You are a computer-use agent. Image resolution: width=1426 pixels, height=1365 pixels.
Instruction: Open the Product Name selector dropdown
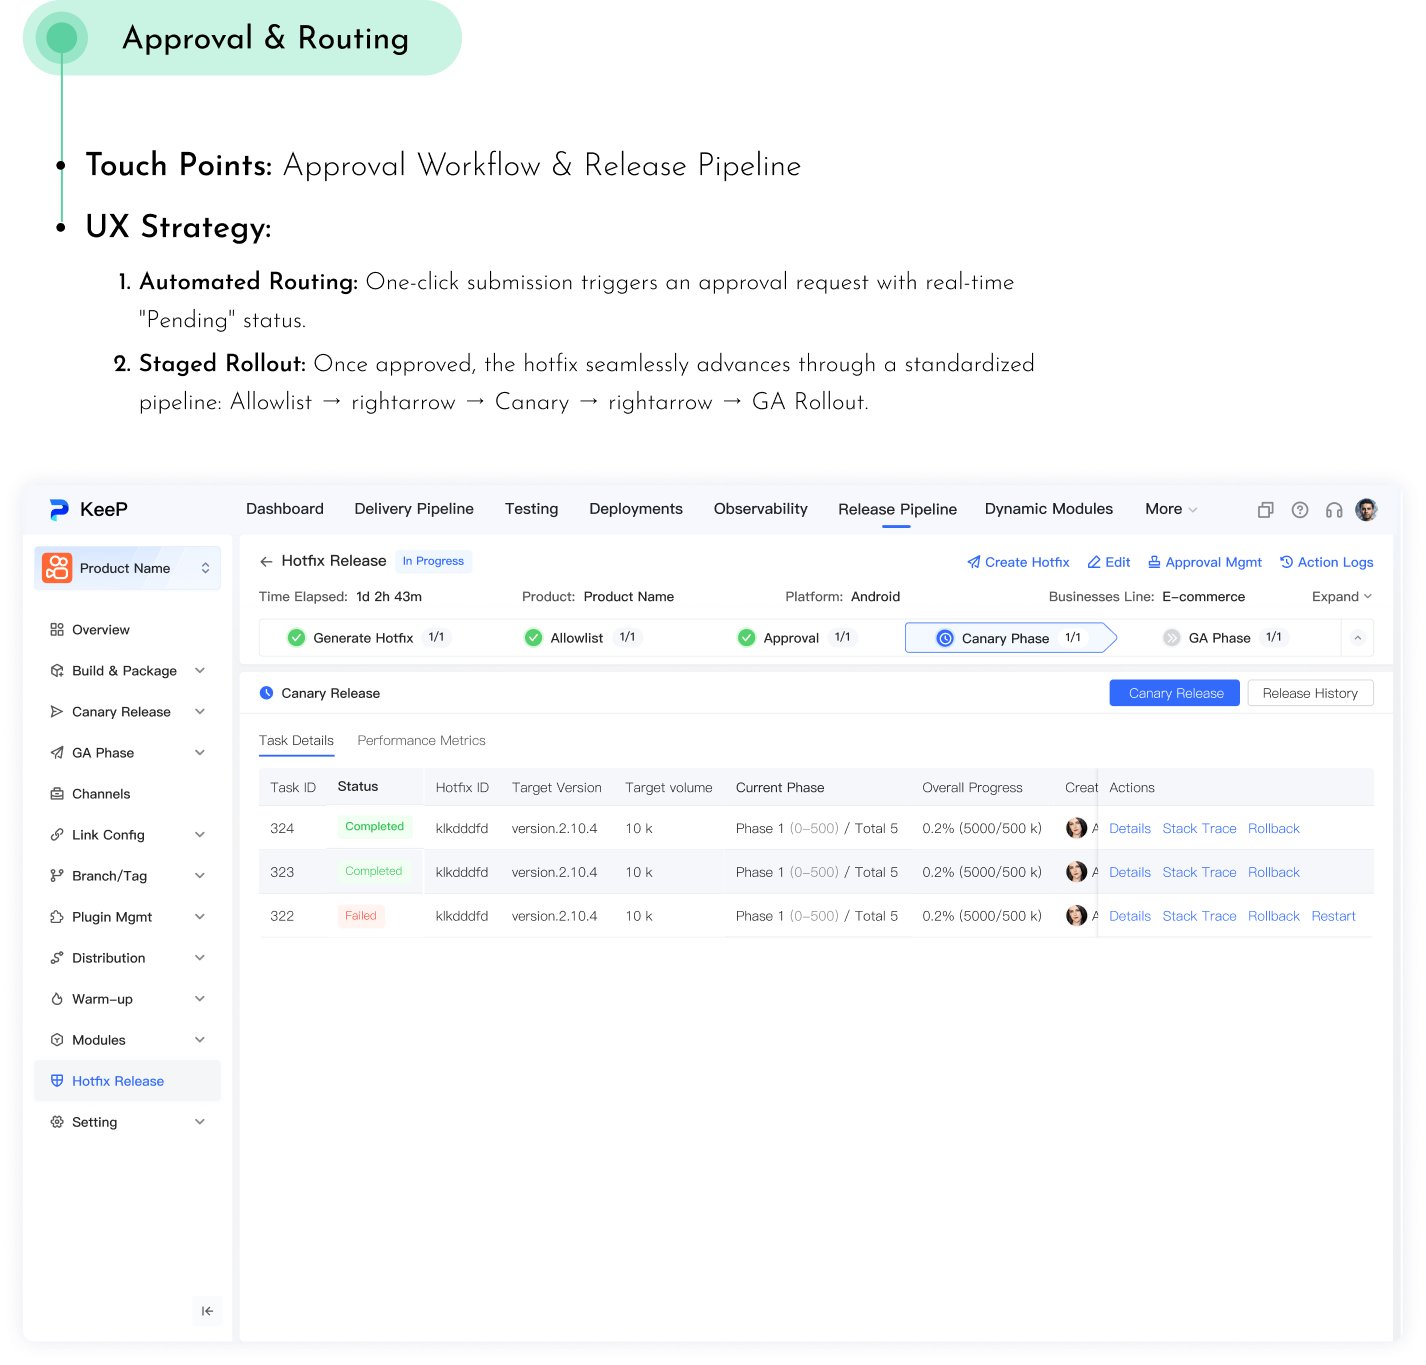[128, 568]
